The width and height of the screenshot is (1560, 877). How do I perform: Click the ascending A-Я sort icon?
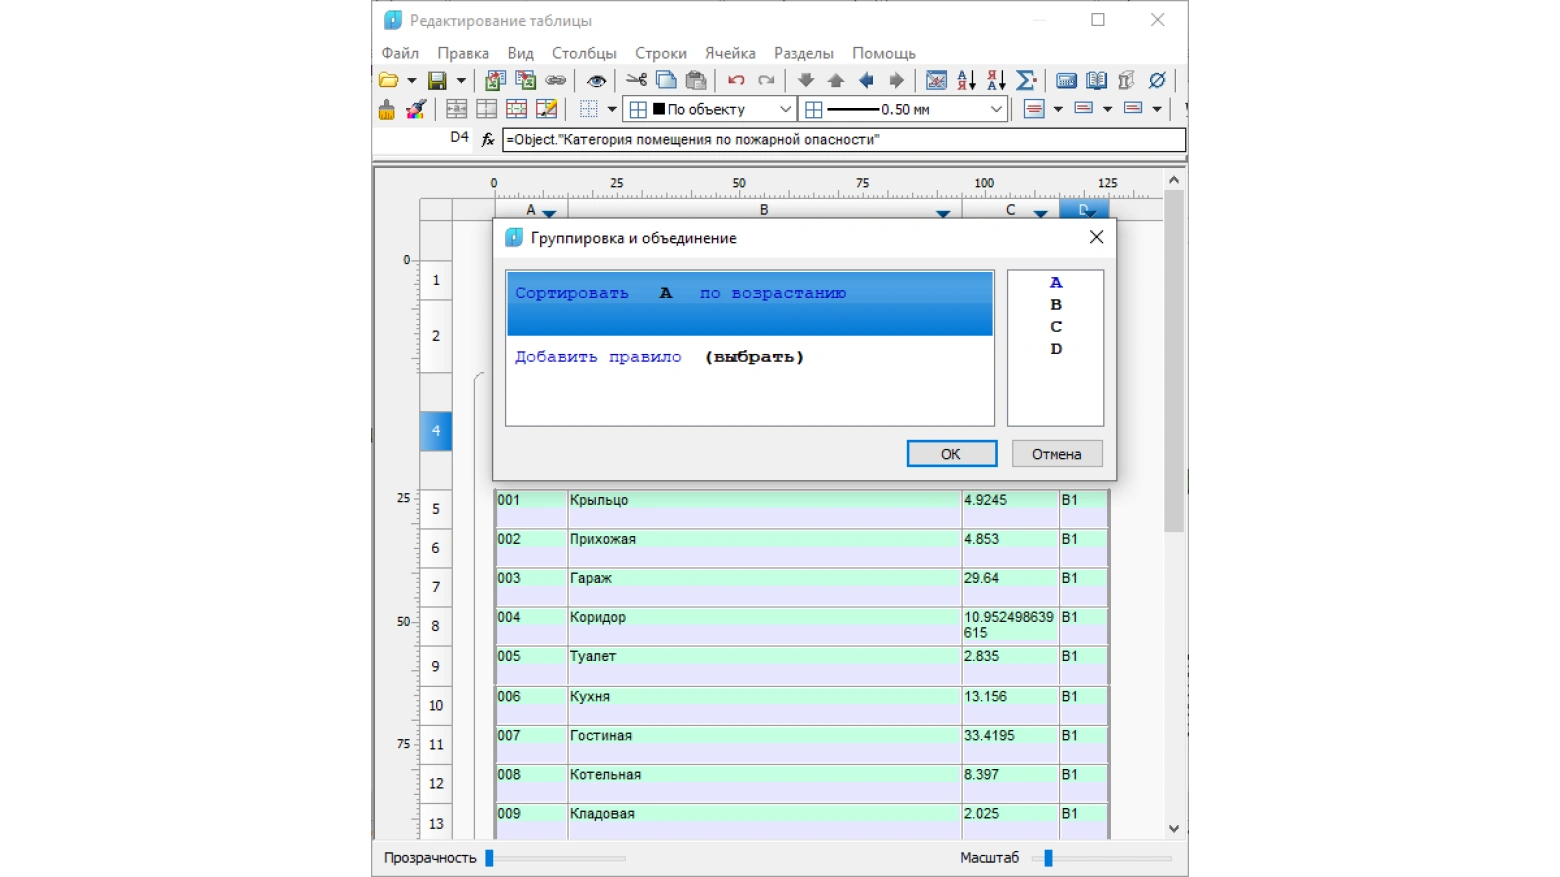click(966, 81)
